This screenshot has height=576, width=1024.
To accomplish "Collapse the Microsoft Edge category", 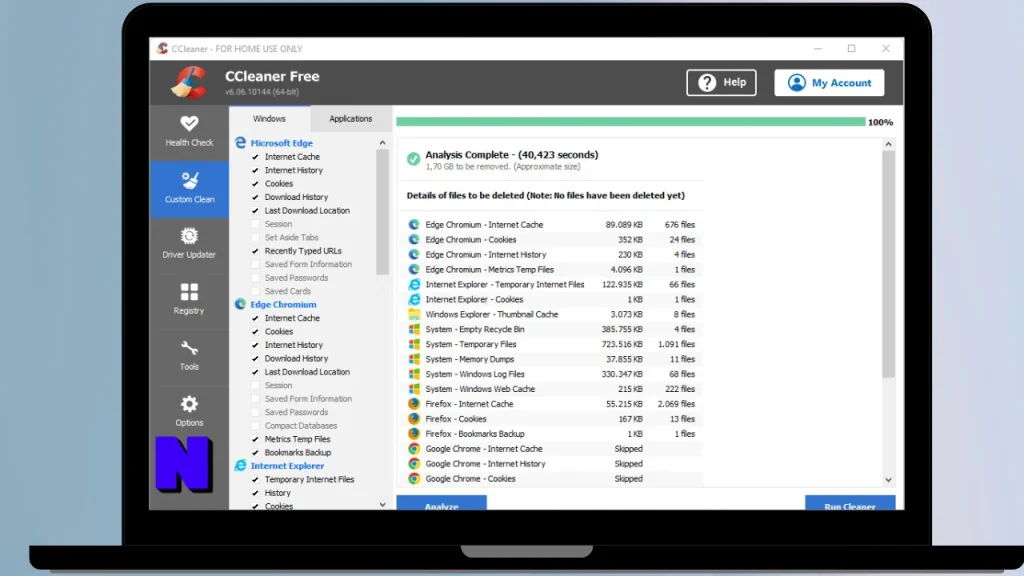I will click(281, 142).
